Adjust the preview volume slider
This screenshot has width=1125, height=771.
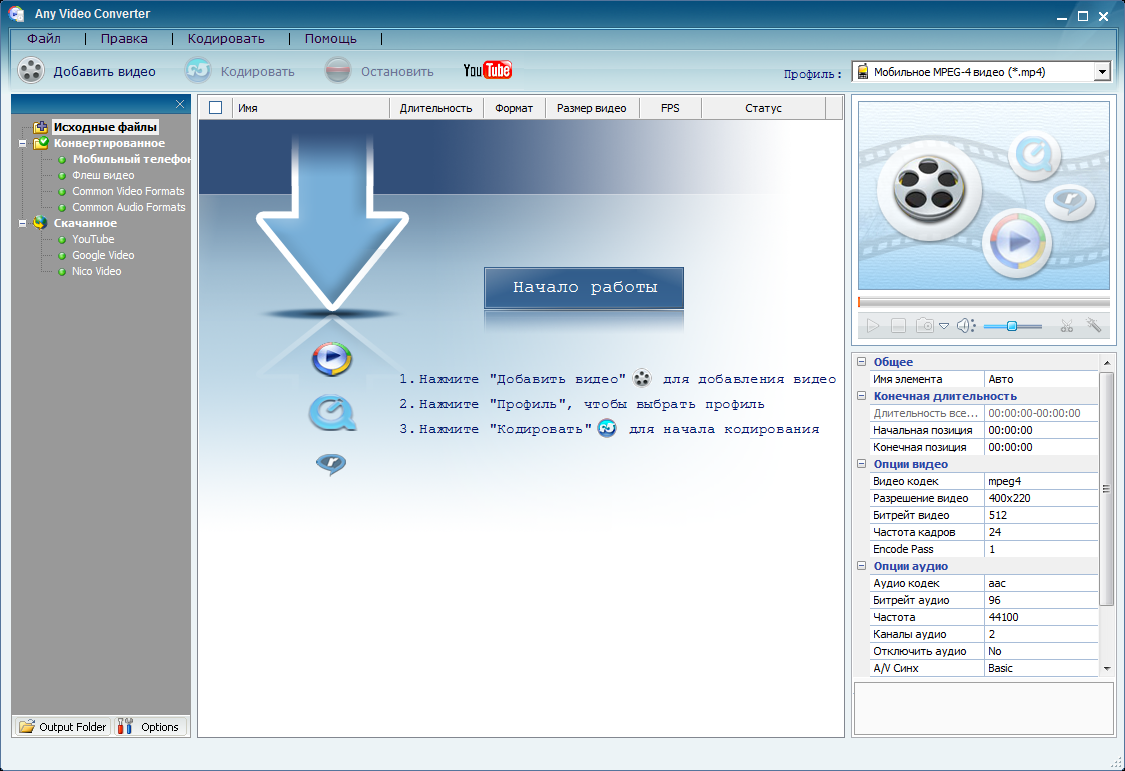pyautogui.click(x=1012, y=326)
